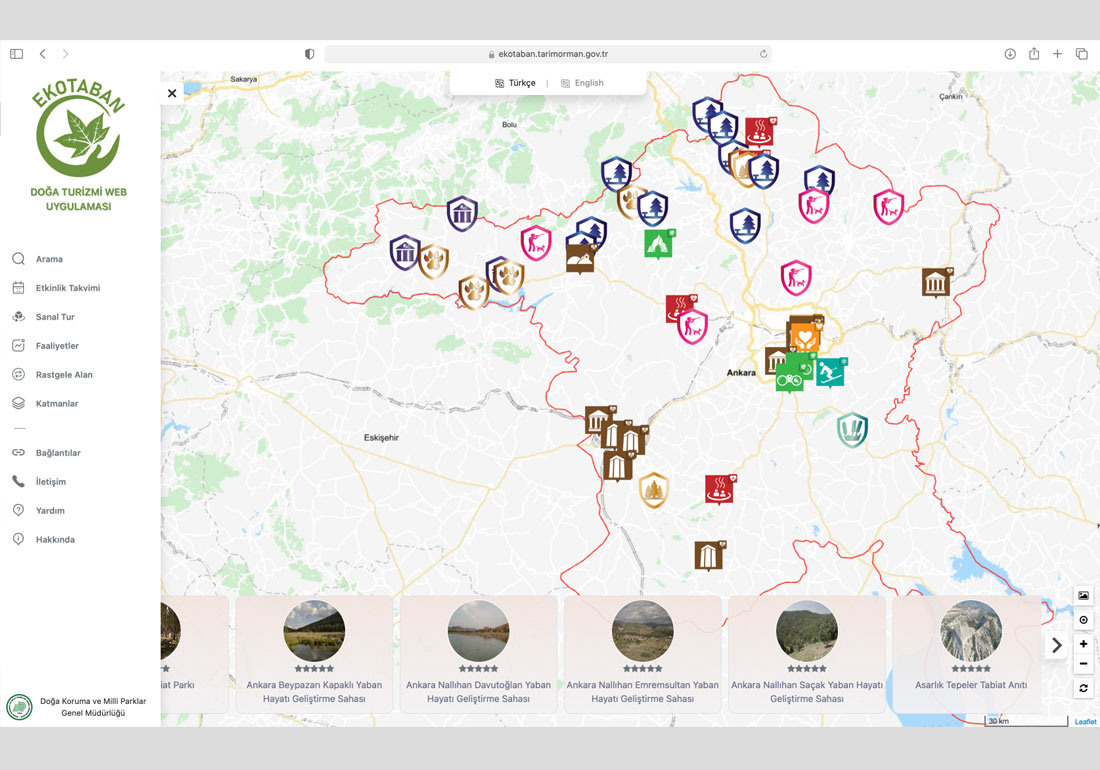
Task: Toggle Safari sidebar
Action: 17,54
